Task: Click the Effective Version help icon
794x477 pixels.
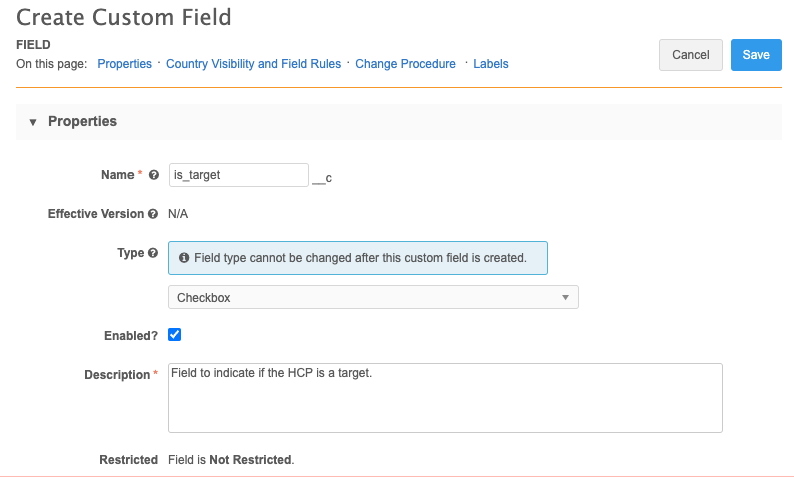Action: (x=153, y=214)
